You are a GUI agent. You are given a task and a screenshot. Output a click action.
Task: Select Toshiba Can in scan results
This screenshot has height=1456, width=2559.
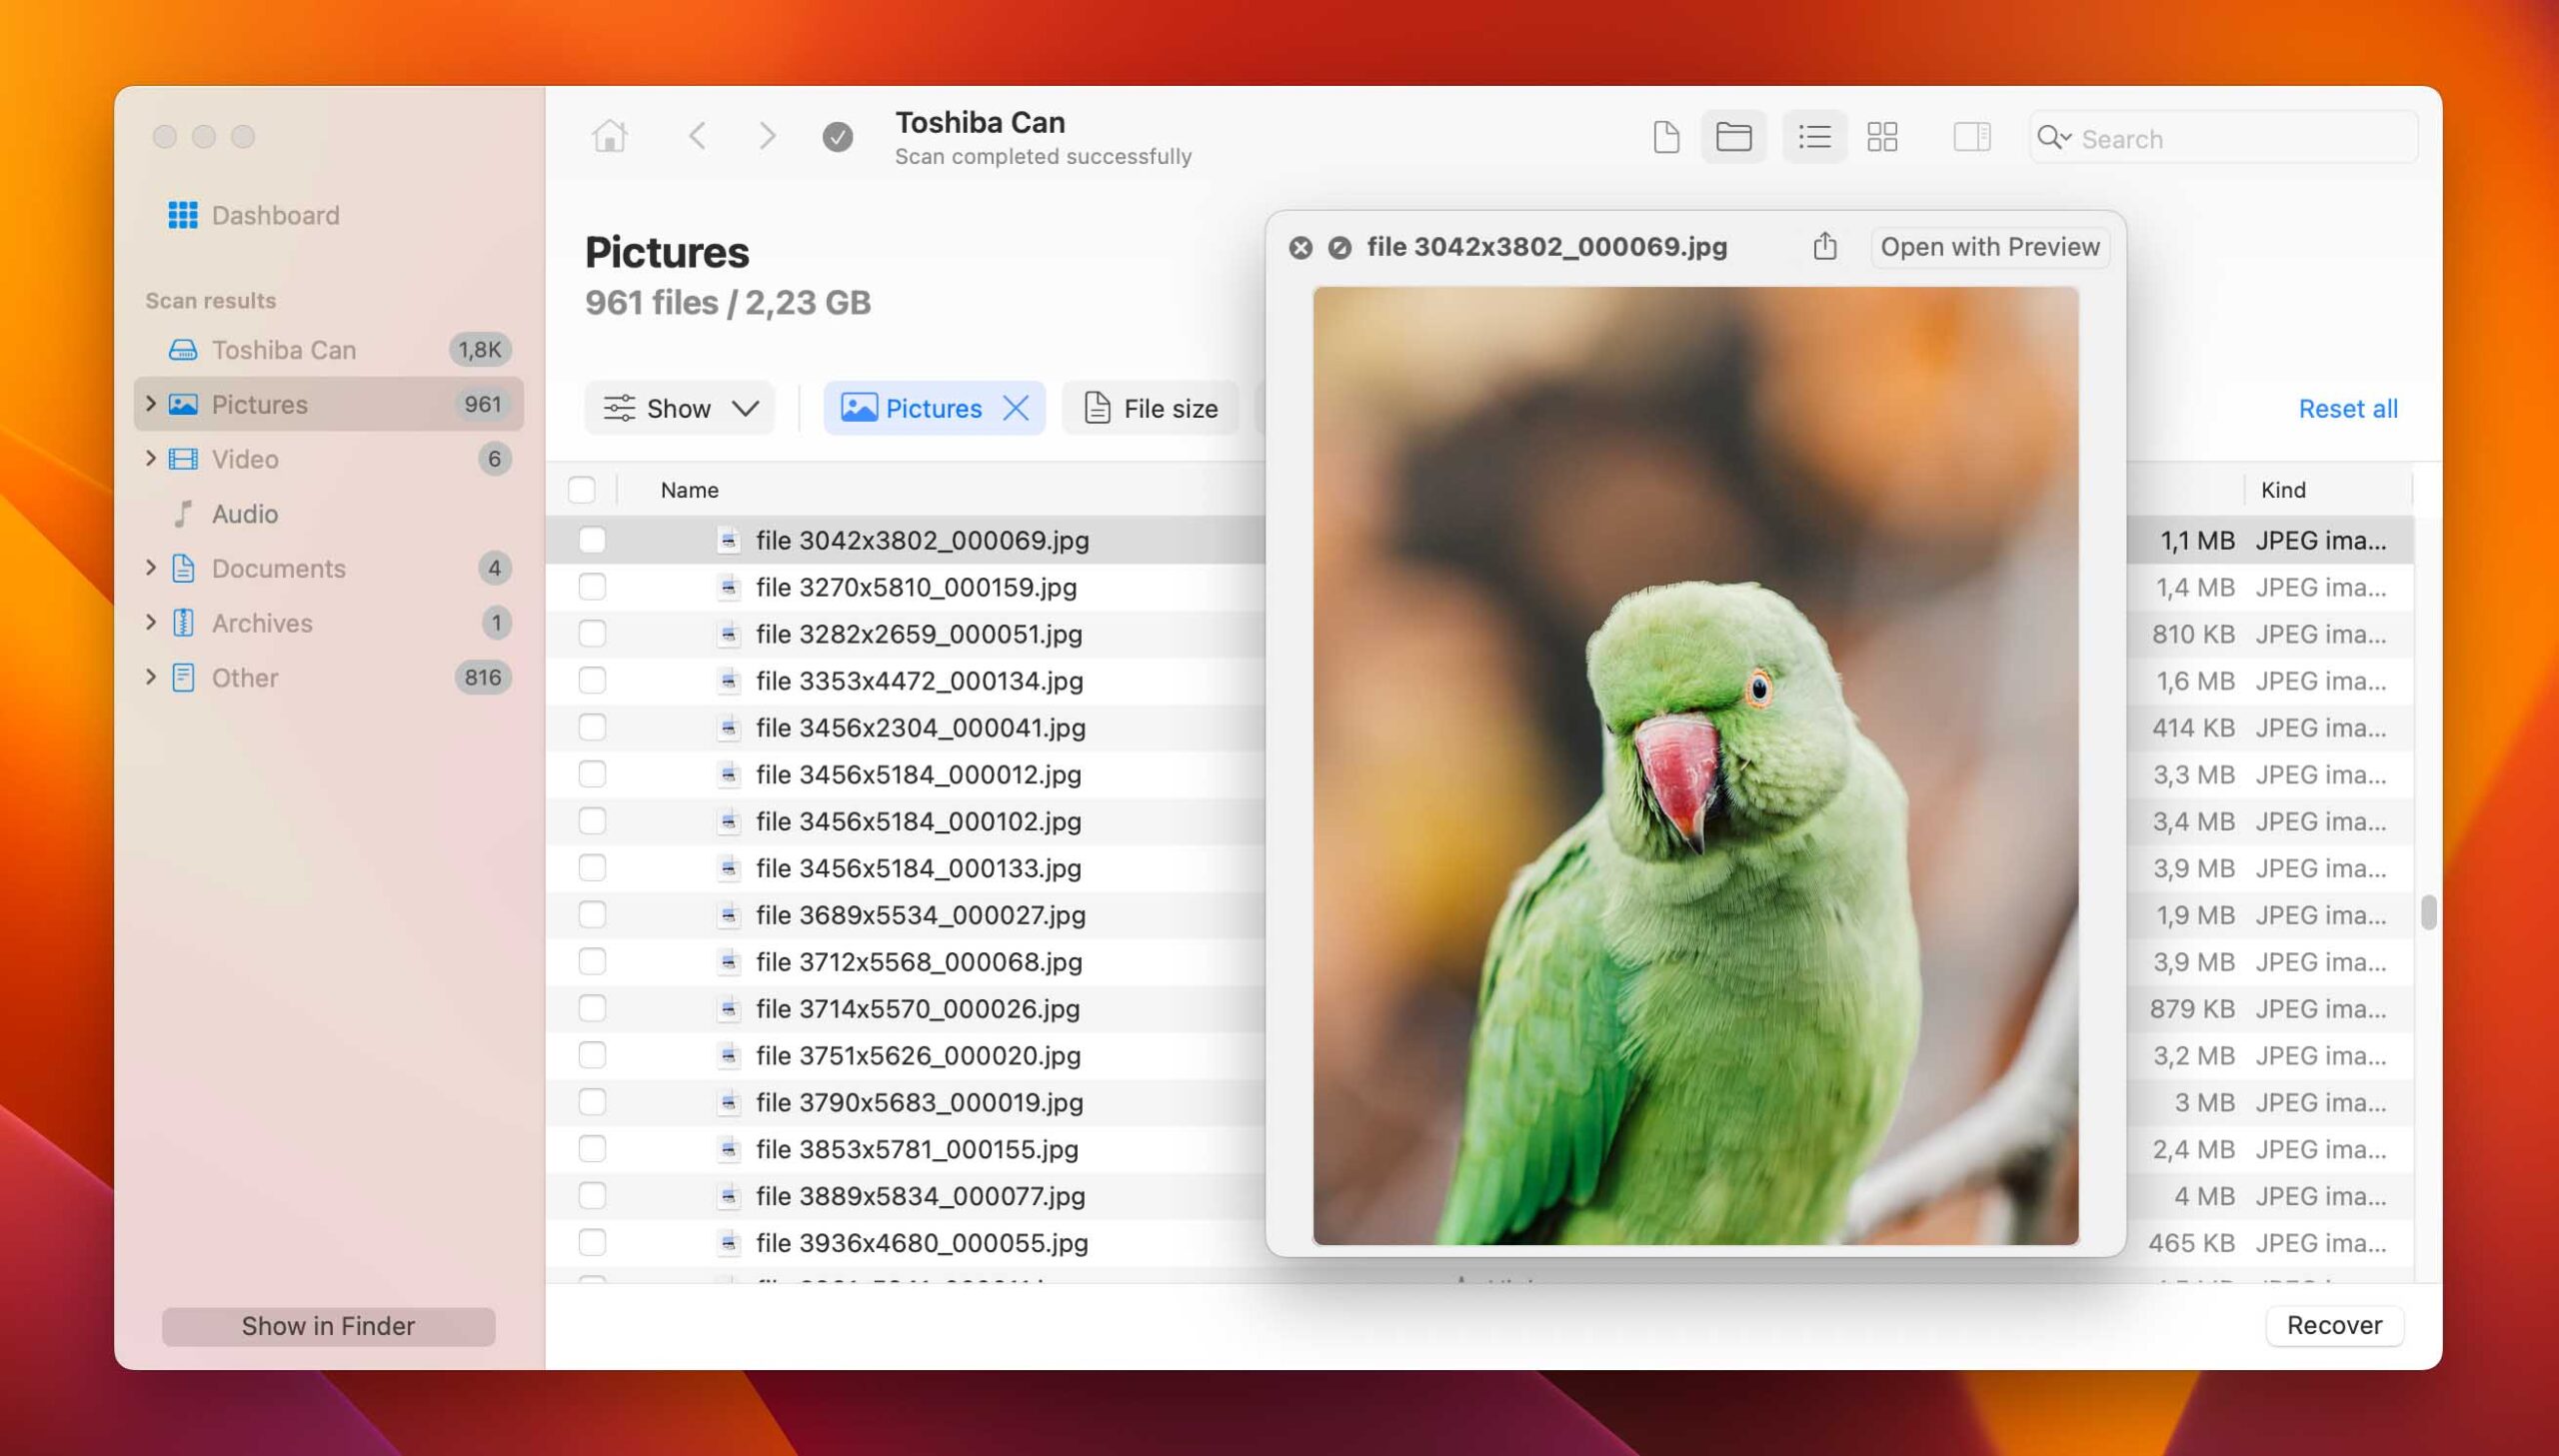click(328, 350)
